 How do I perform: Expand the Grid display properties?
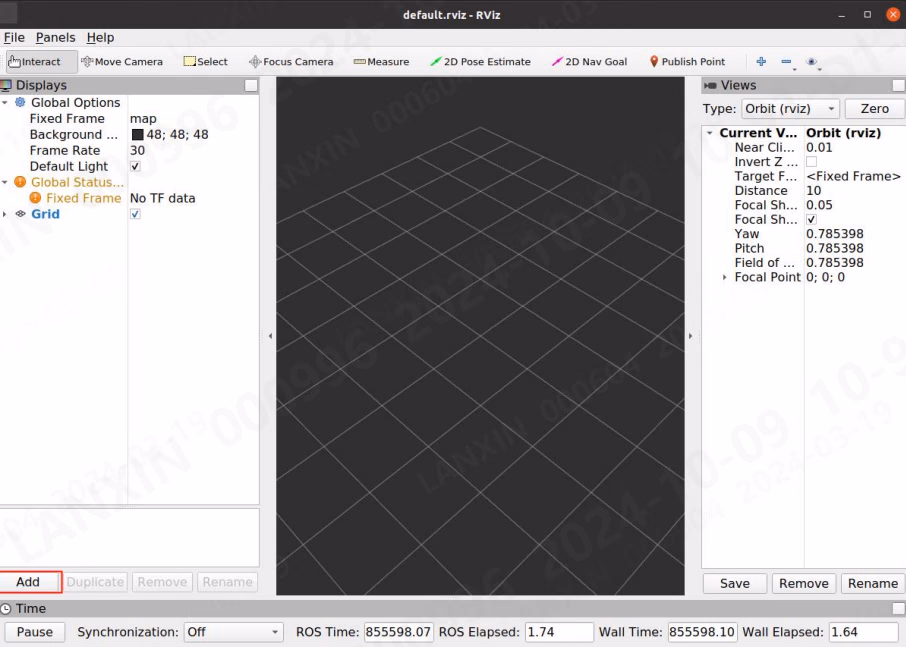tap(5, 214)
